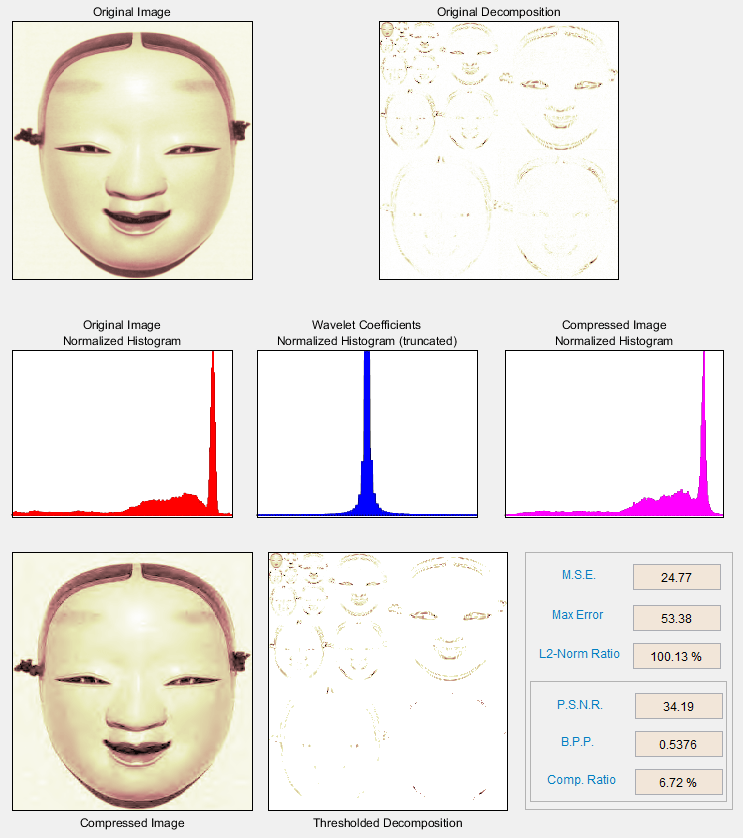Click the Thresholded Decomposition image
743x838 pixels.
(388, 681)
